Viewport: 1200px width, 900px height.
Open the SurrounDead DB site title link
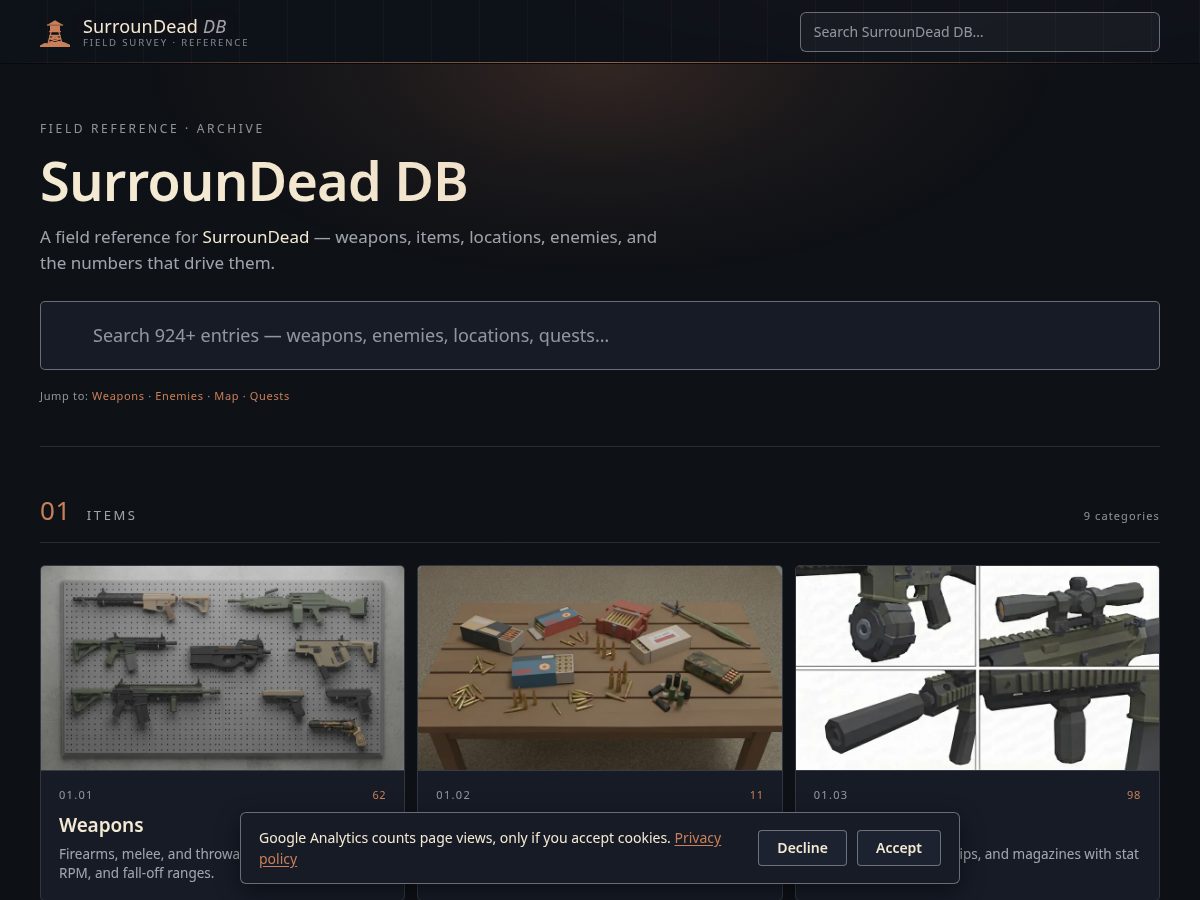click(x=154, y=26)
